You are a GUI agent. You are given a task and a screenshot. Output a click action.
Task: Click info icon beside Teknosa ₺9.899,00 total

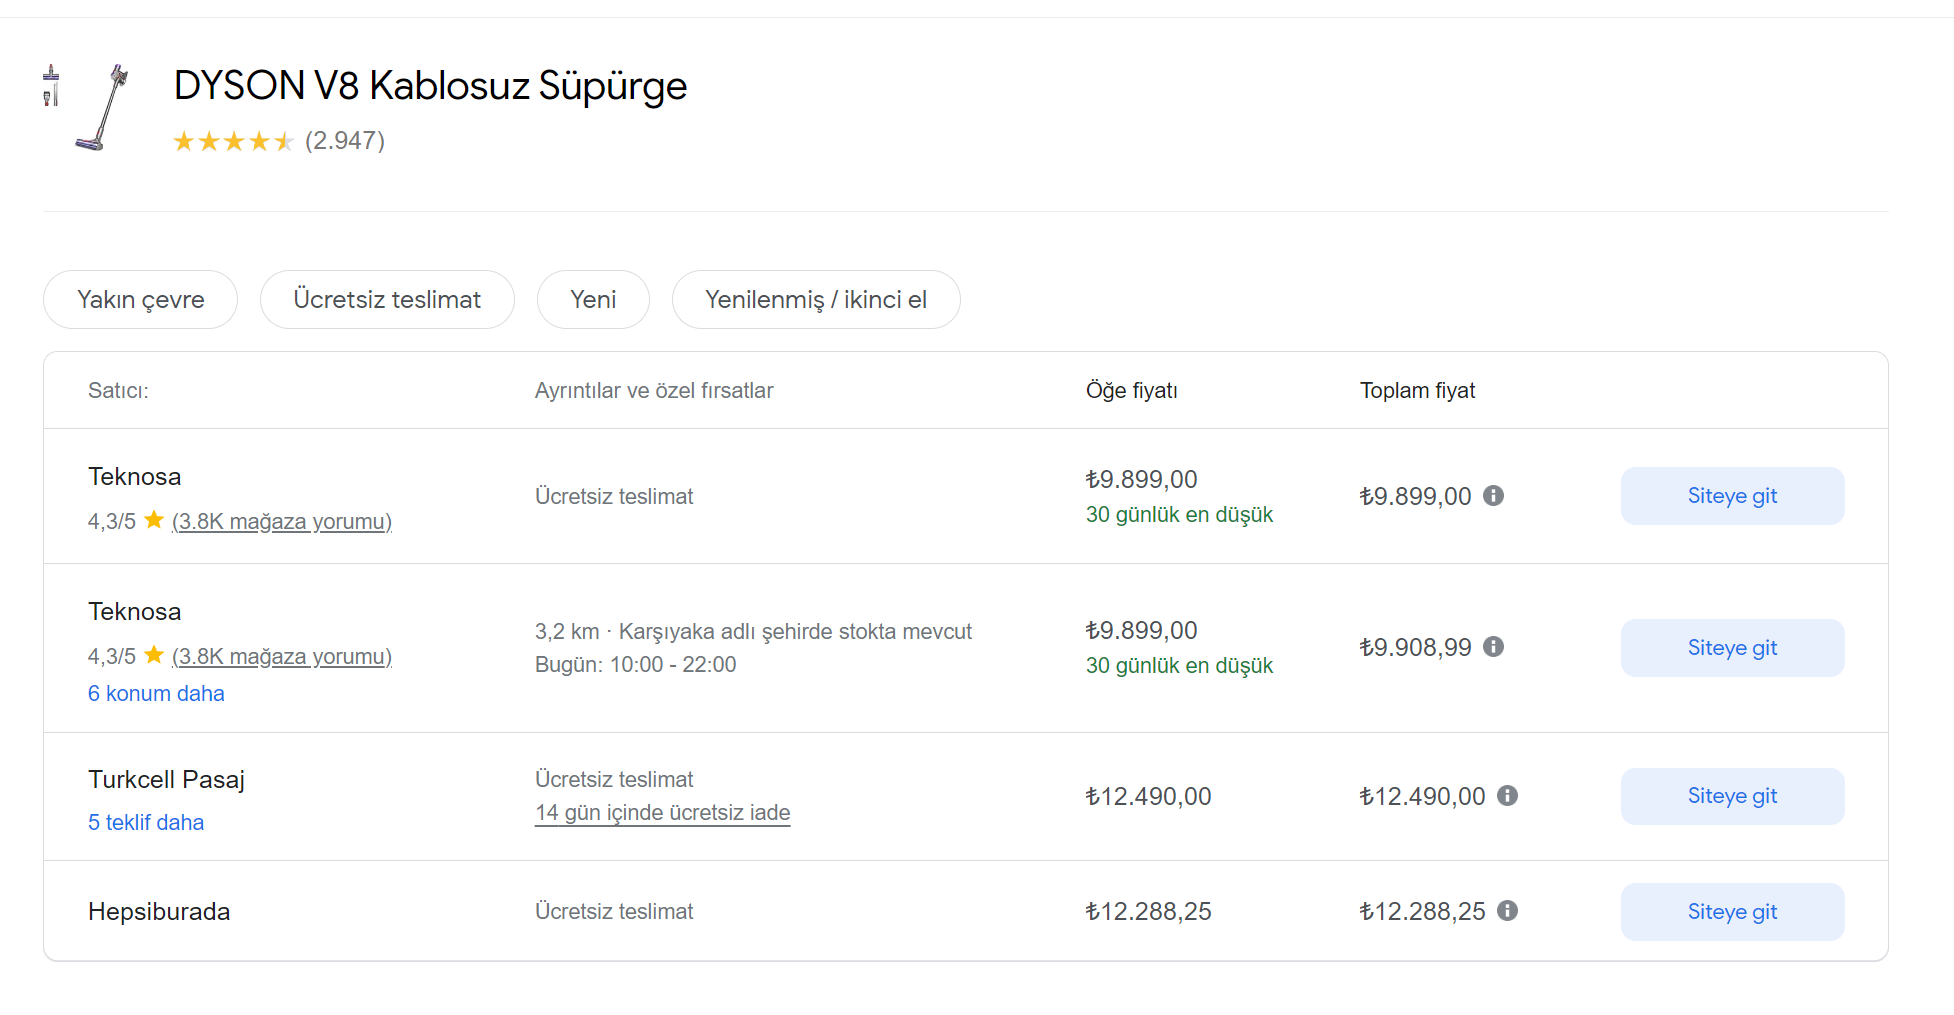pos(1493,496)
